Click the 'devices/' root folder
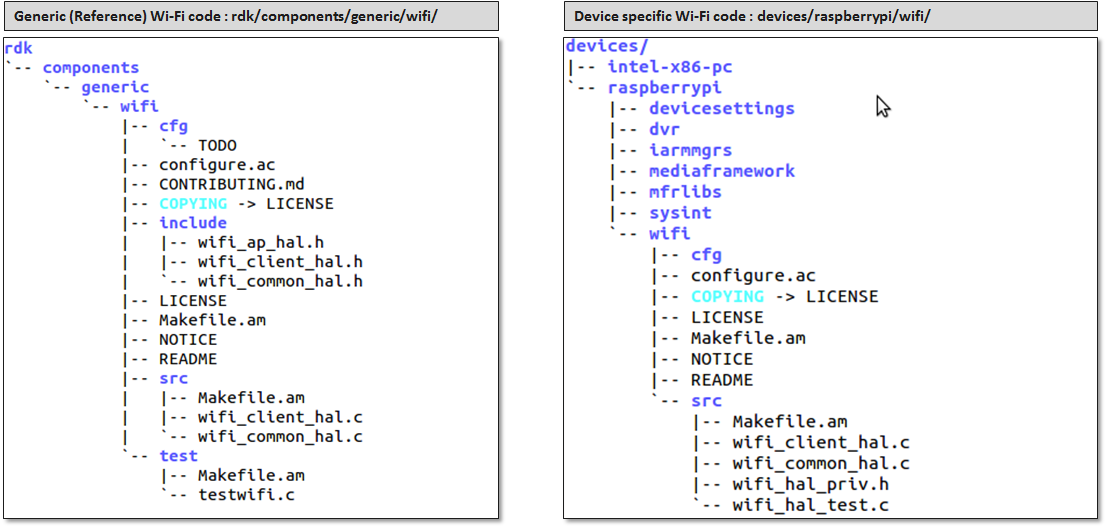The width and height of the screenshot is (1107, 528). tap(607, 47)
